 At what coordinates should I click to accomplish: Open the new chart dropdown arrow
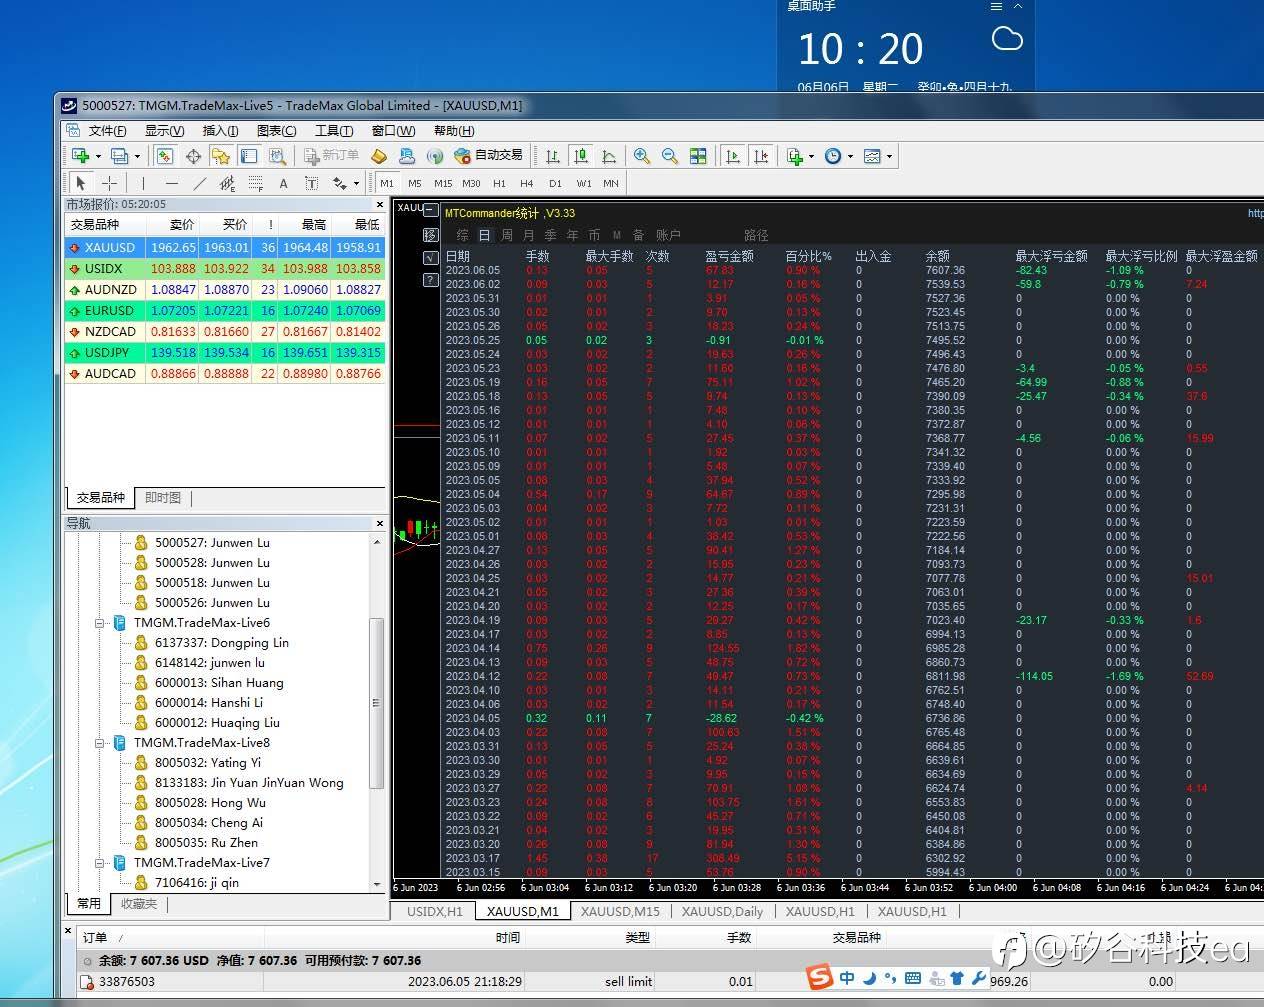coord(98,156)
